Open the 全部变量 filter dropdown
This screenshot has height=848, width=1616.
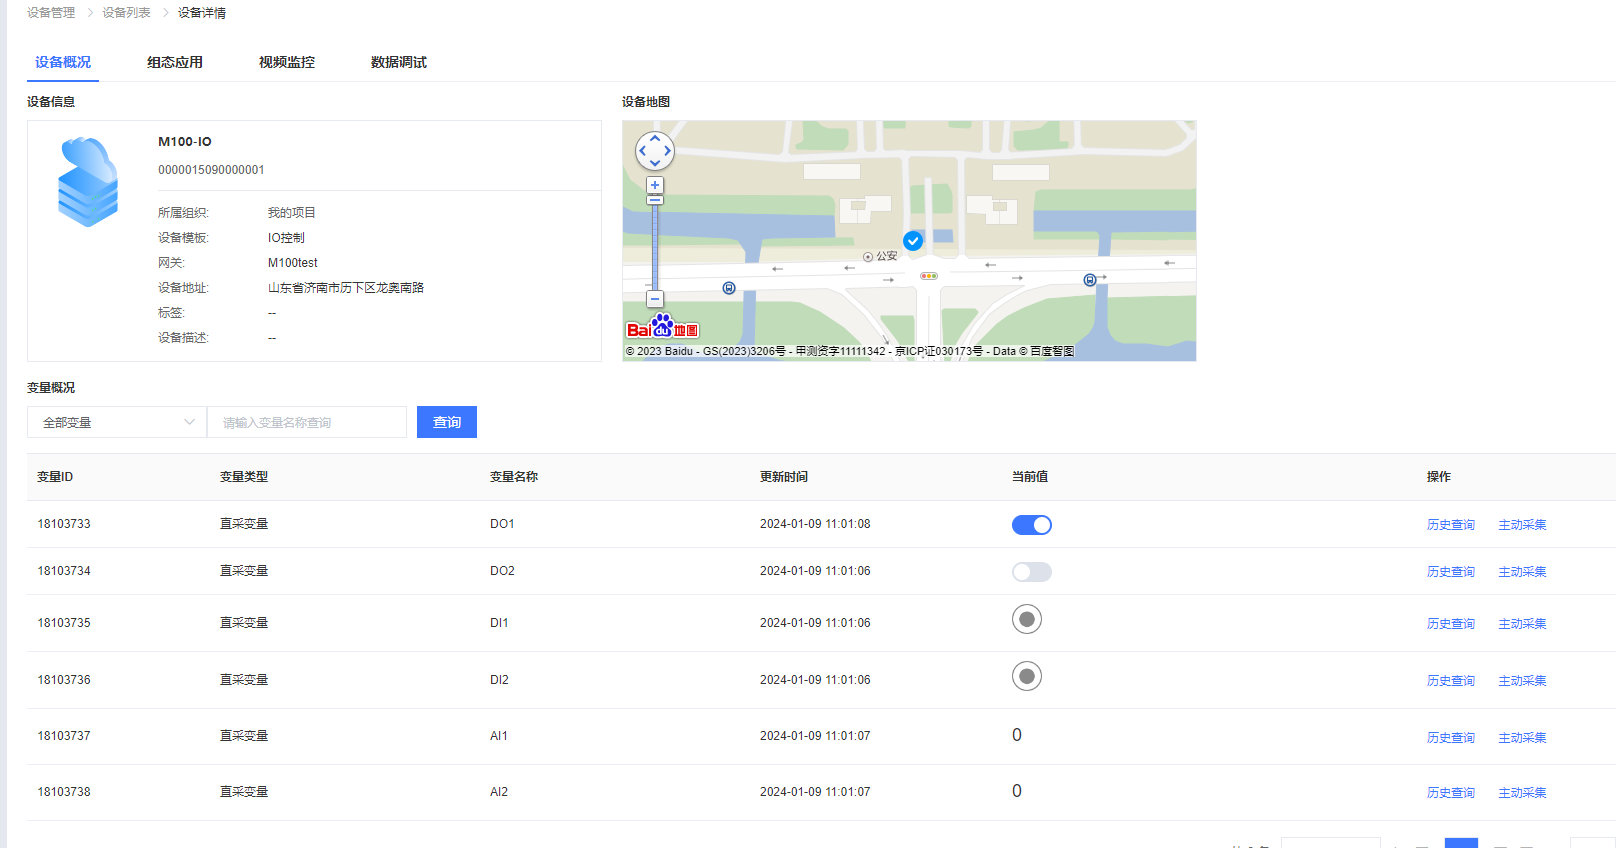(117, 422)
